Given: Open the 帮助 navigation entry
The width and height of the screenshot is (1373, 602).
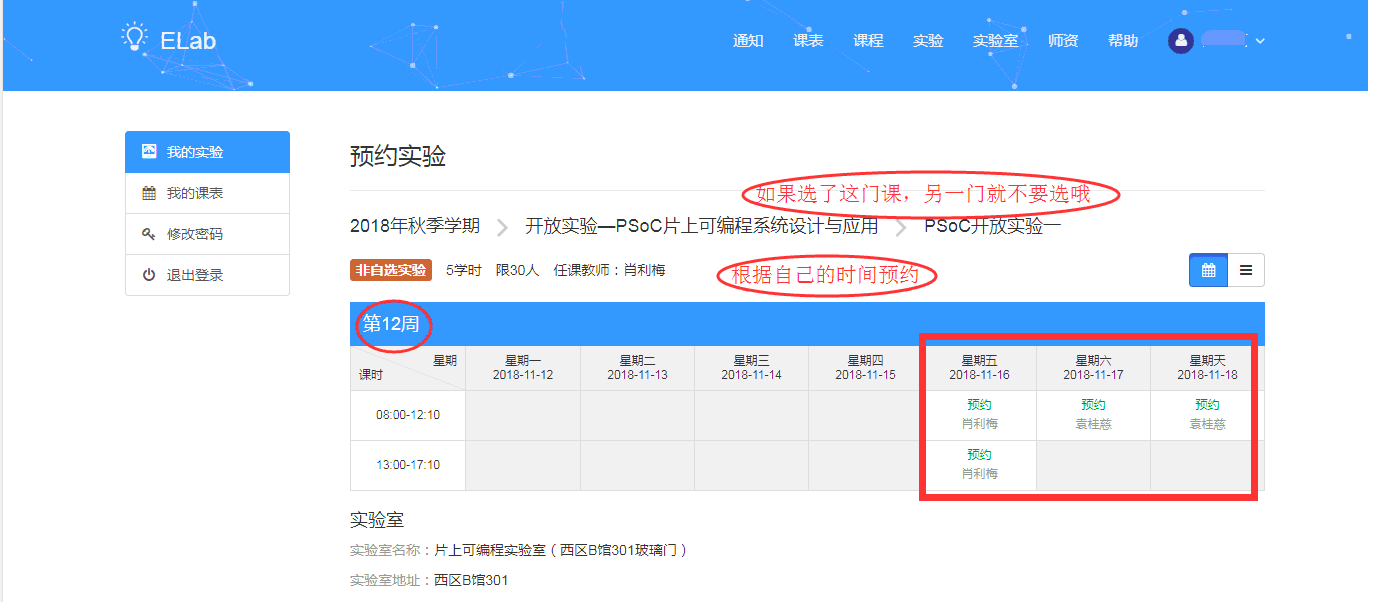Looking at the screenshot, I should coord(1122,41).
